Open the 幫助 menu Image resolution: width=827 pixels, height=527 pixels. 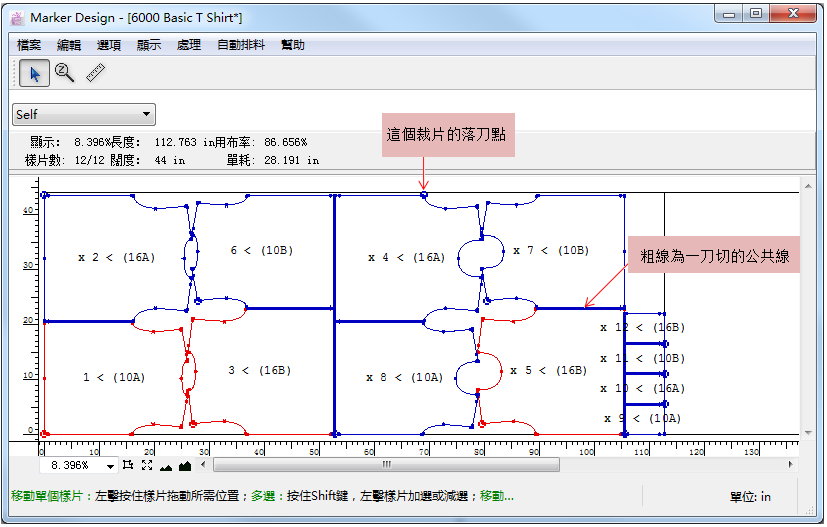pyautogui.click(x=293, y=45)
